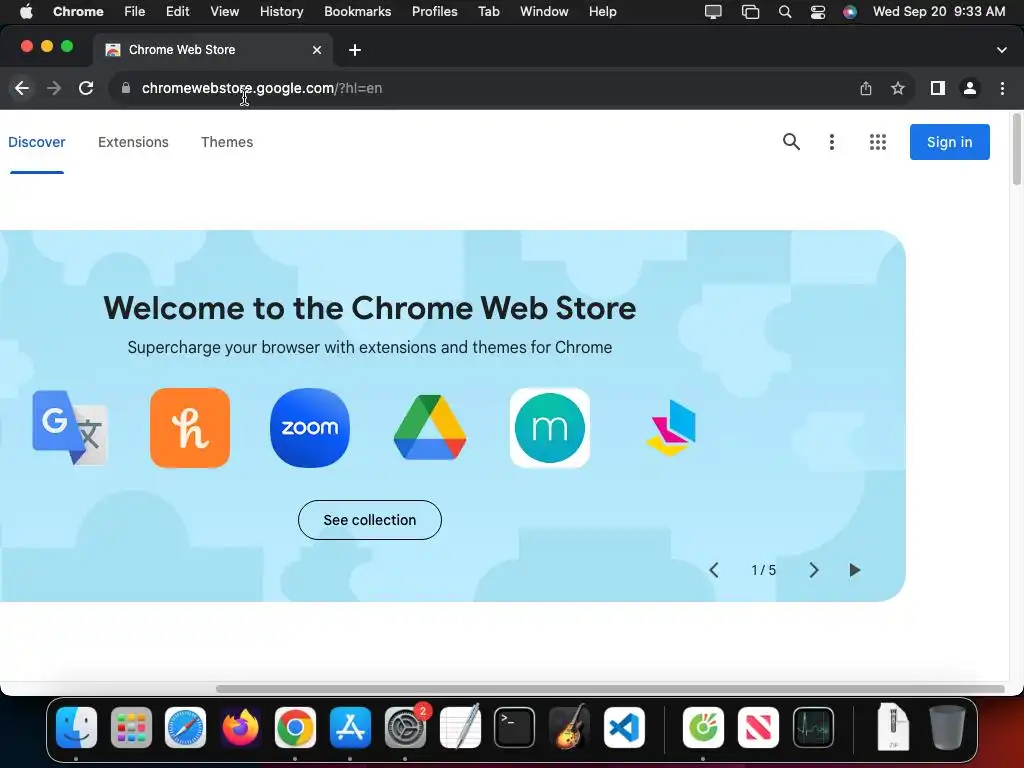Open the Google apps grid

(x=878, y=142)
